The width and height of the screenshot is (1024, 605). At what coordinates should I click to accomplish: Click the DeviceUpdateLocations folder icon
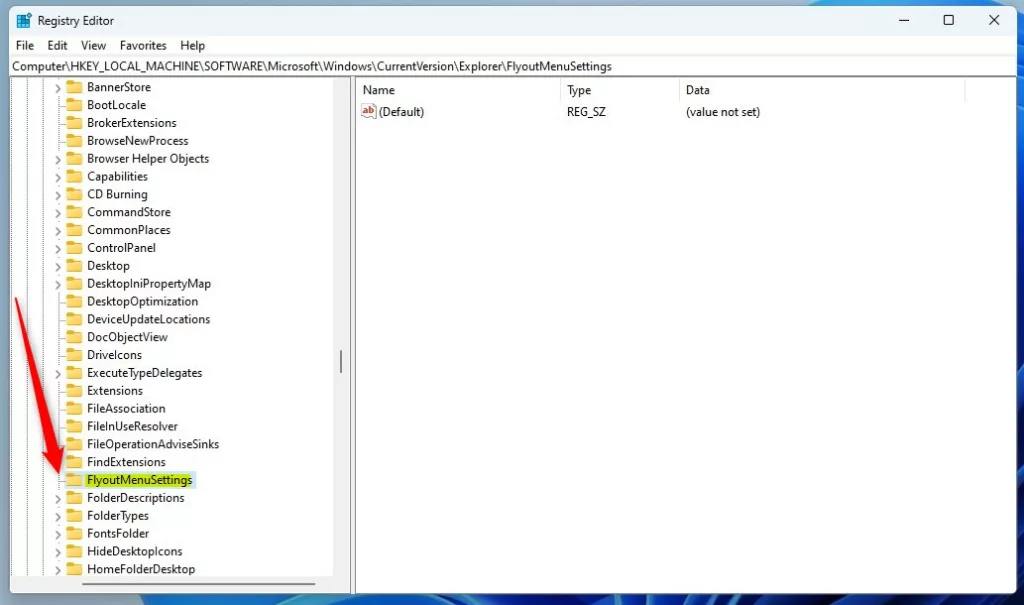[x=74, y=319]
